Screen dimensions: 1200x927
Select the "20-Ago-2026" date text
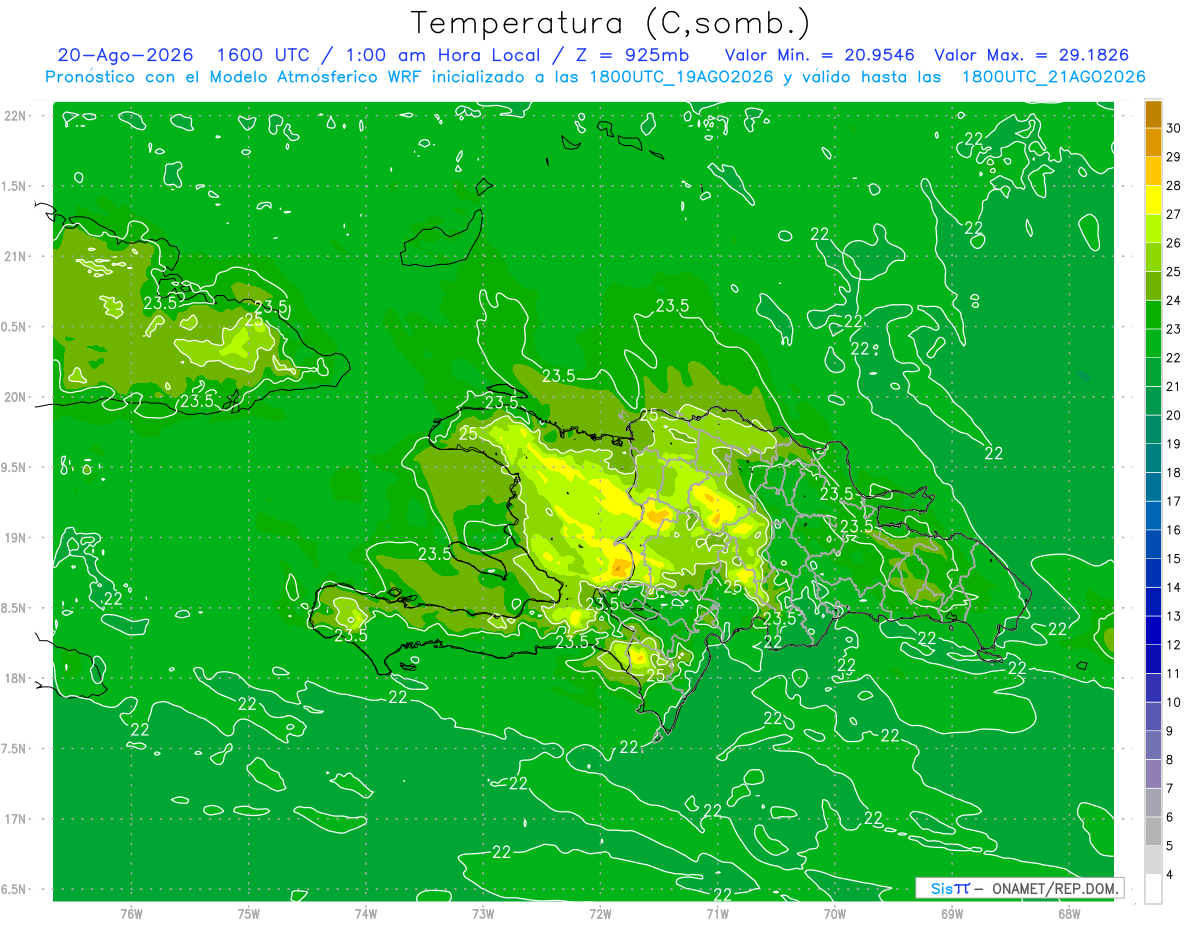pos(125,55)
